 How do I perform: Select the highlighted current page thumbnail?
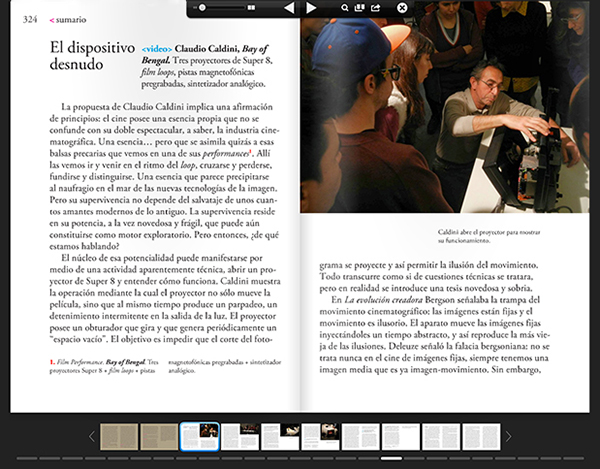199,436
